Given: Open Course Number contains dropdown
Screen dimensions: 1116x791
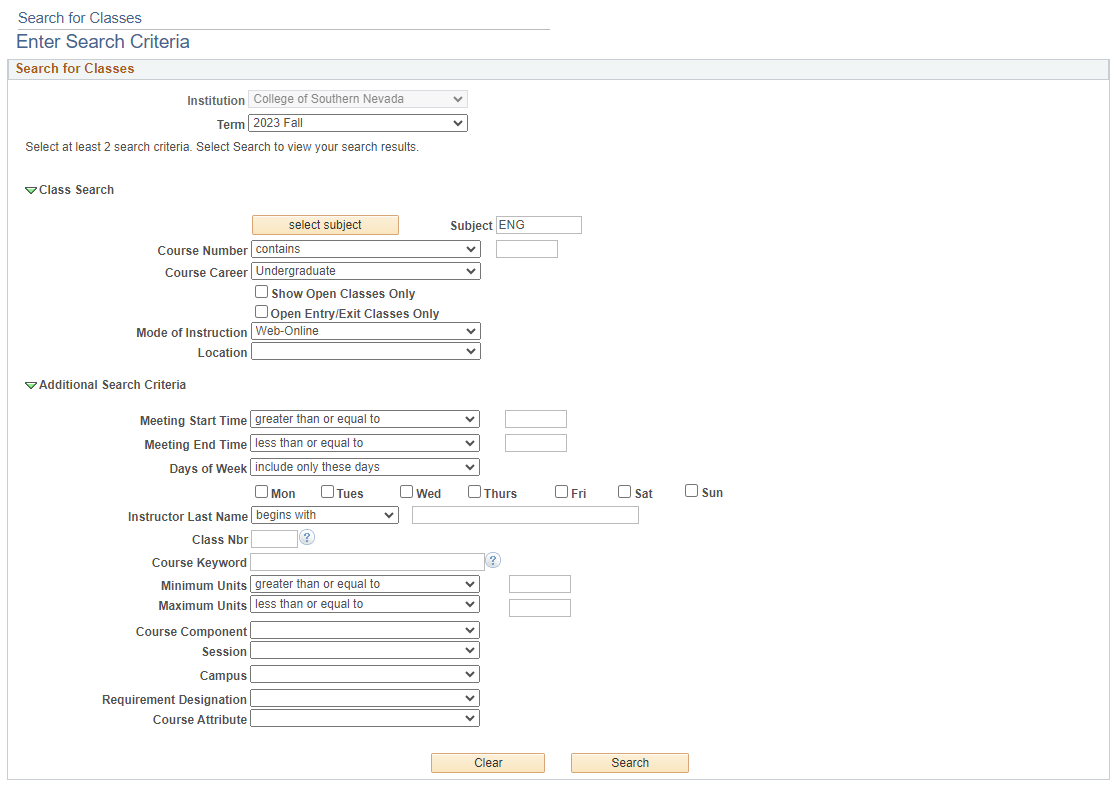Looking at the screenshot, I should [x=366, y=249].
